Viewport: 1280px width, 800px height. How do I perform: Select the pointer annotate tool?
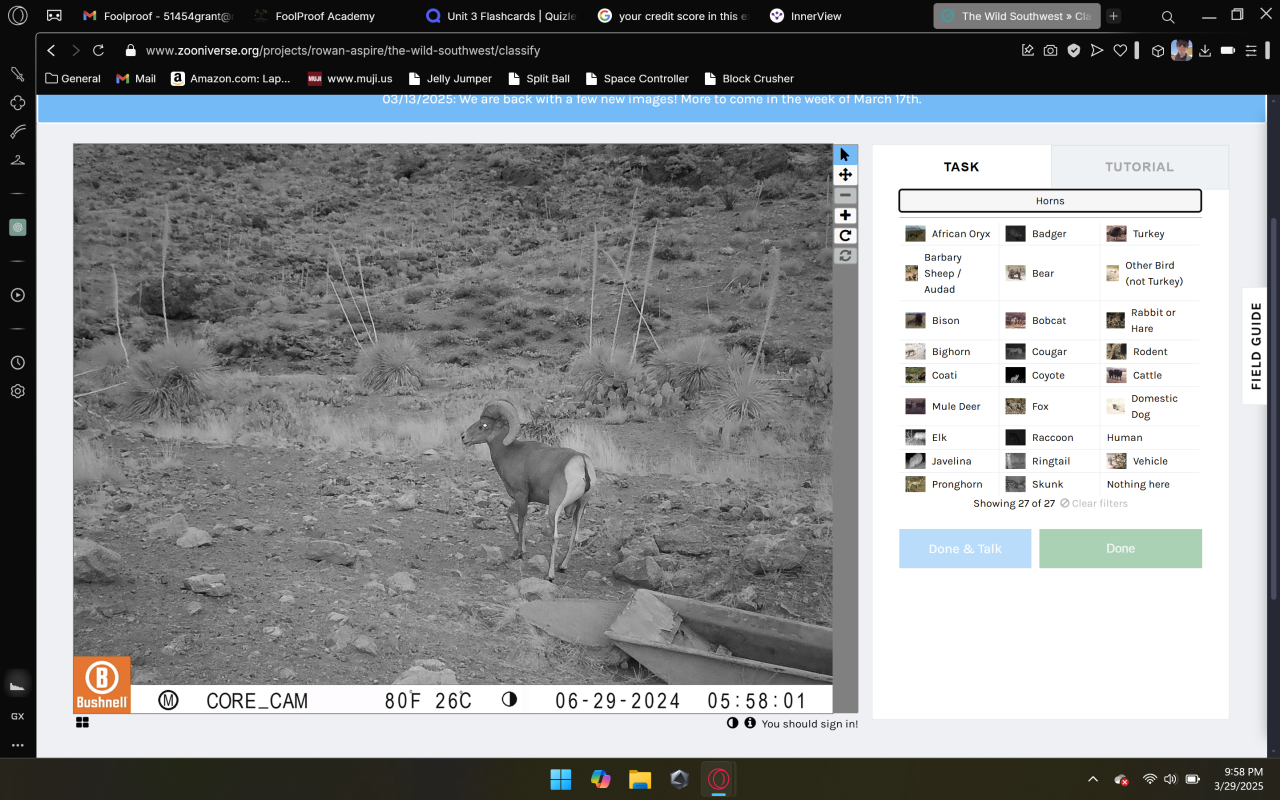pos(845,155)
